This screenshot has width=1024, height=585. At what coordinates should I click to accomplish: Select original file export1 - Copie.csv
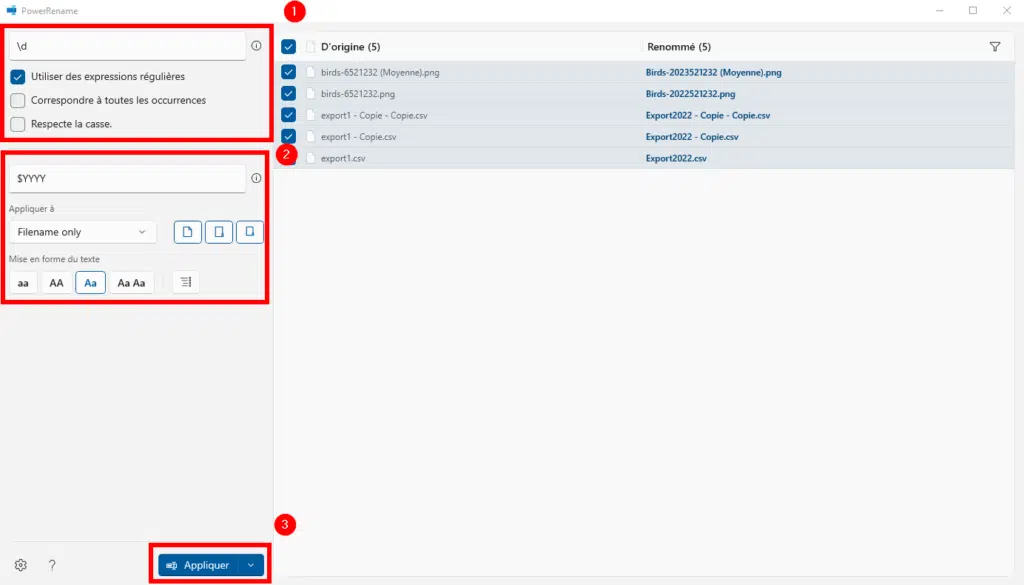[359, 137]
